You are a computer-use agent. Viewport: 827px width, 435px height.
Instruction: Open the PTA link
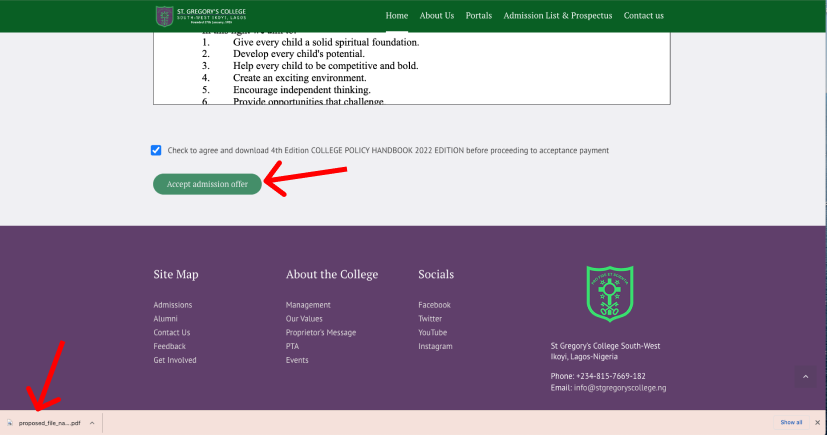coord(292,346)
